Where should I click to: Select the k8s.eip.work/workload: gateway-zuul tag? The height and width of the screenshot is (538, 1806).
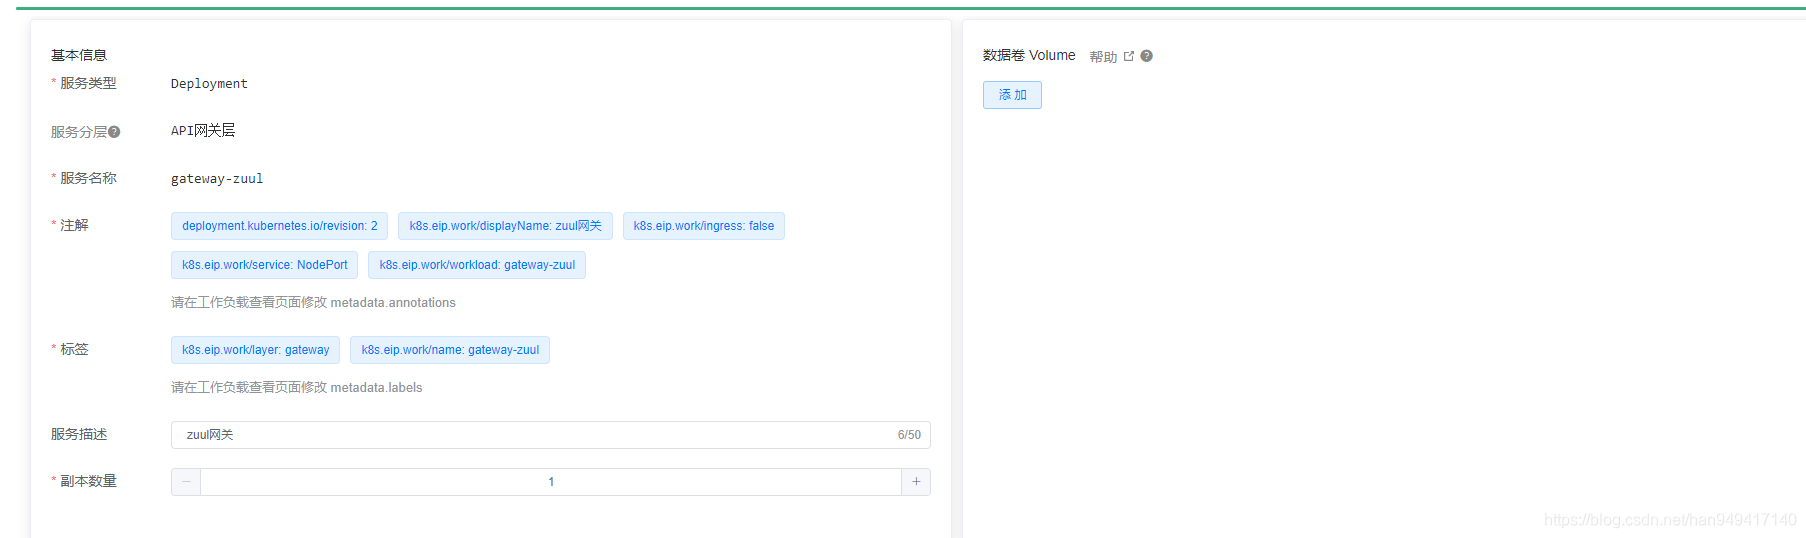coord(477,265)
